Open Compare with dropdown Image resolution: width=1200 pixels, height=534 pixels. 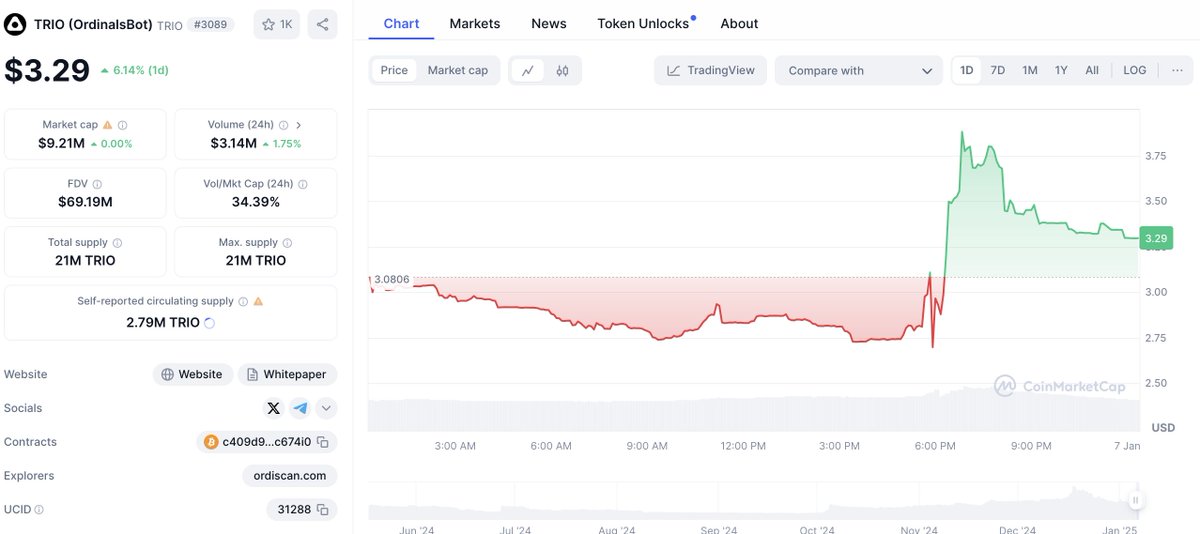point(858,70)
